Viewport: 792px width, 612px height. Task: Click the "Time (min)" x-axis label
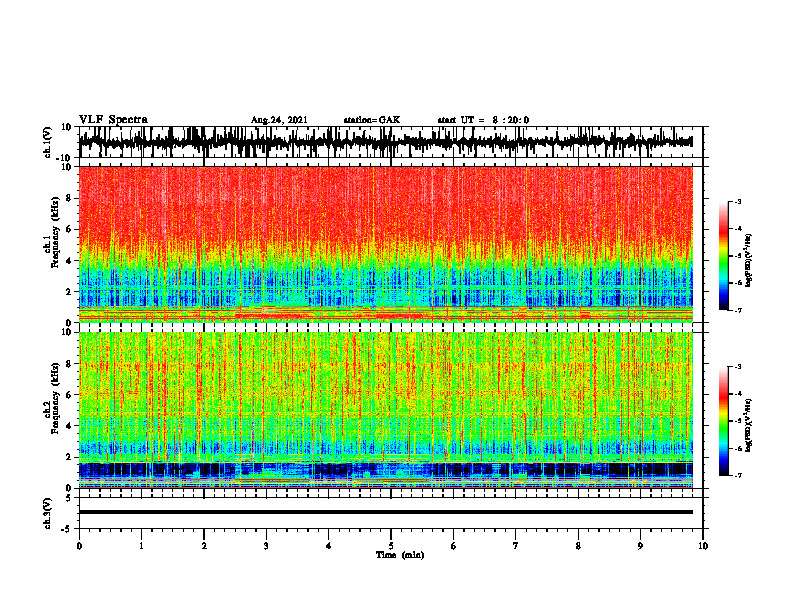(400, 555)
